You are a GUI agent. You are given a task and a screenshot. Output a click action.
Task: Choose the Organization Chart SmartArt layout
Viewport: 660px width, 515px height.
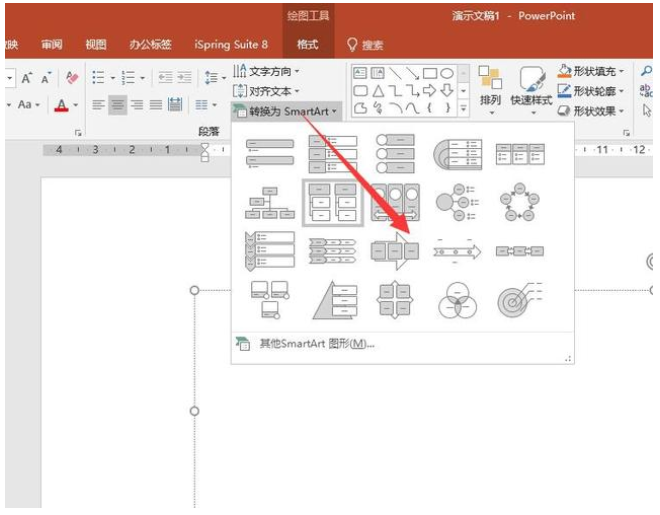pos(270,203)
